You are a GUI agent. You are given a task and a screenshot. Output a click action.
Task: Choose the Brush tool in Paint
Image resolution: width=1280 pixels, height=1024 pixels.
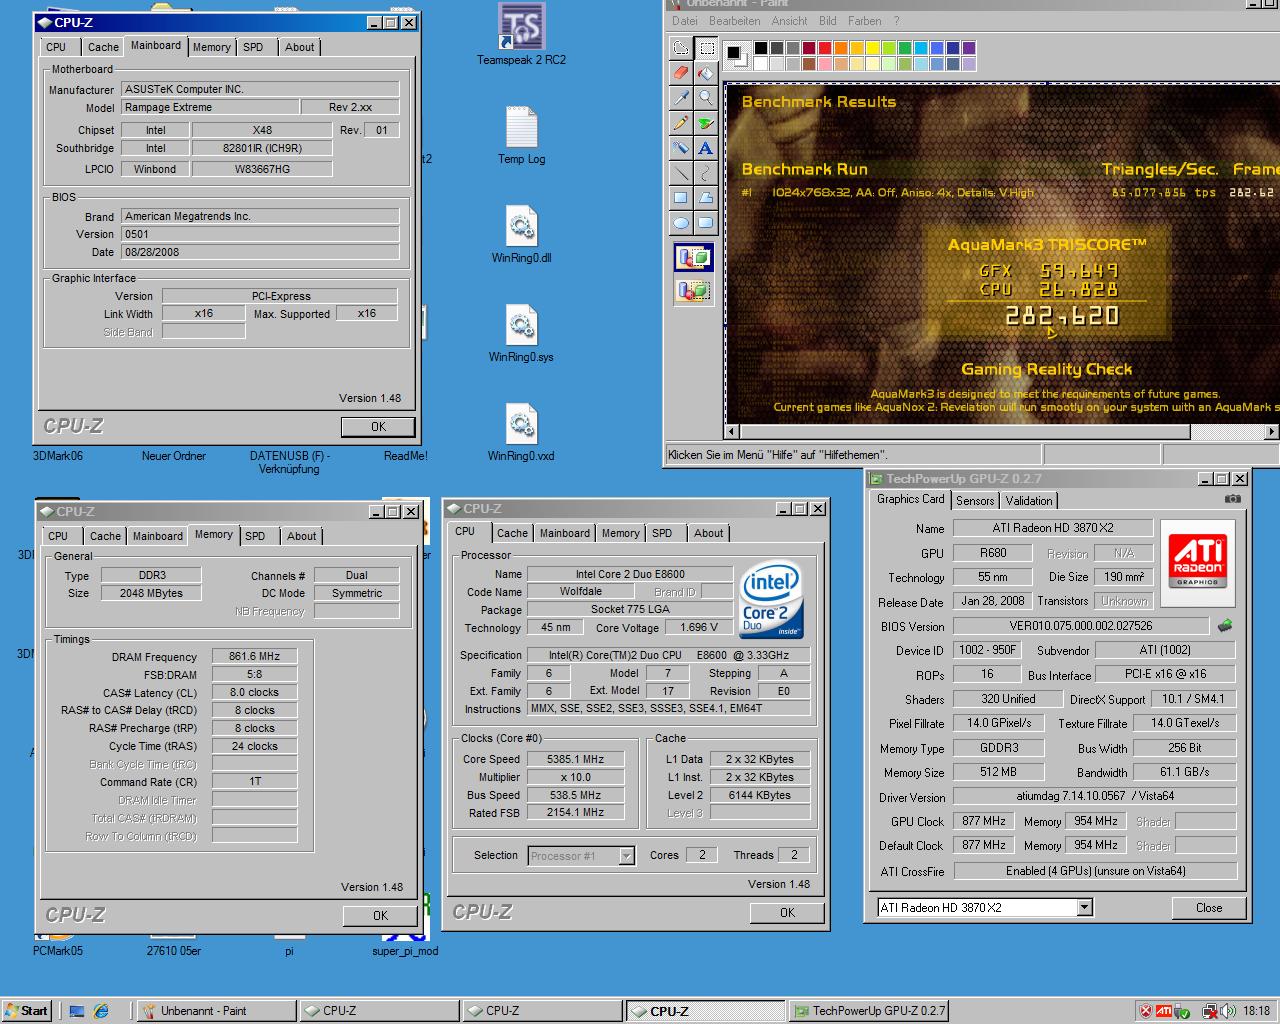tap(706, 123)
